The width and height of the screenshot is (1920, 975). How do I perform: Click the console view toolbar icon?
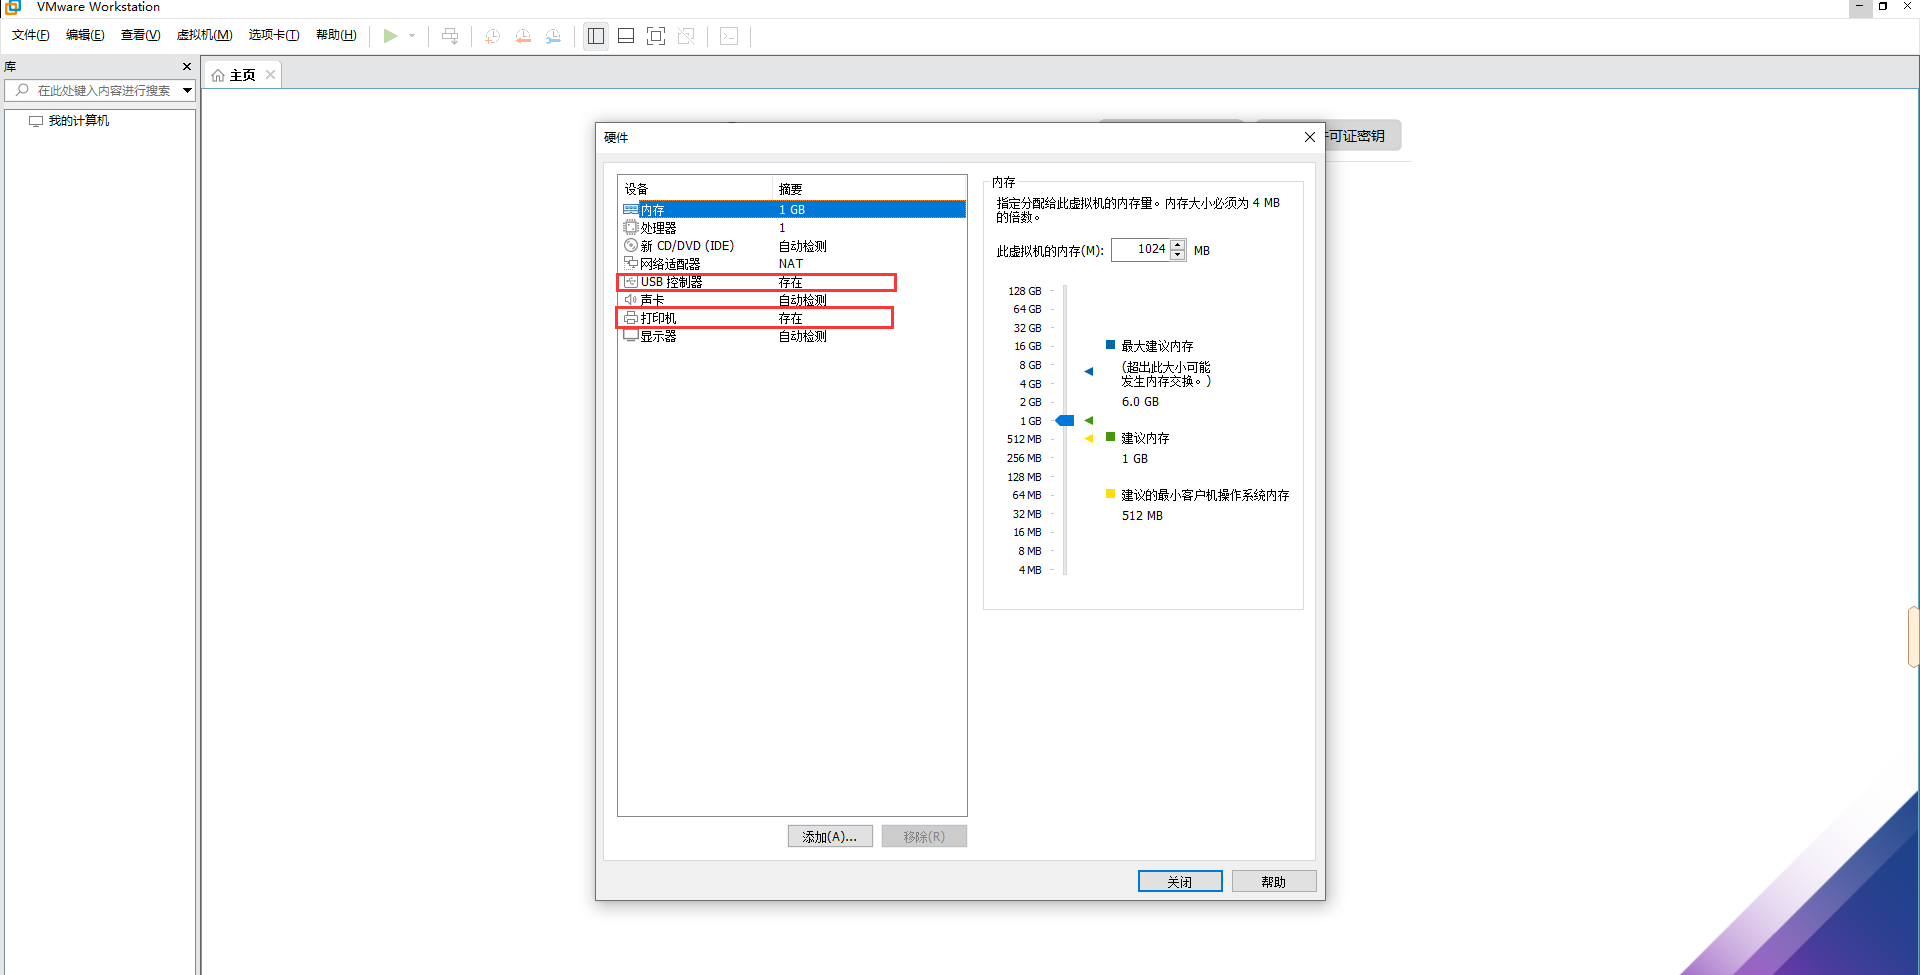729,36
